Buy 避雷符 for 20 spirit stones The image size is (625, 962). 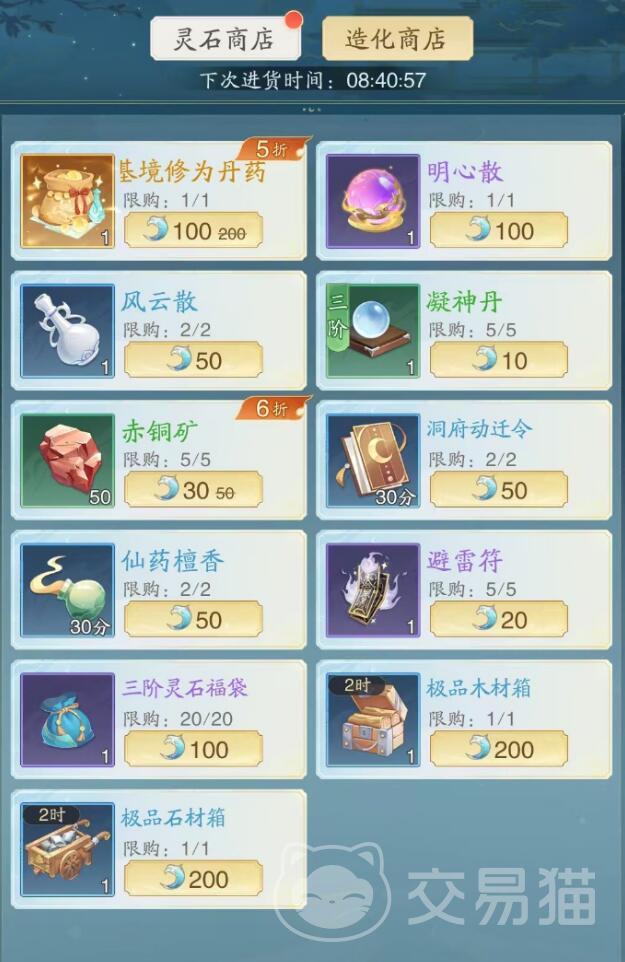click(499, 620)
